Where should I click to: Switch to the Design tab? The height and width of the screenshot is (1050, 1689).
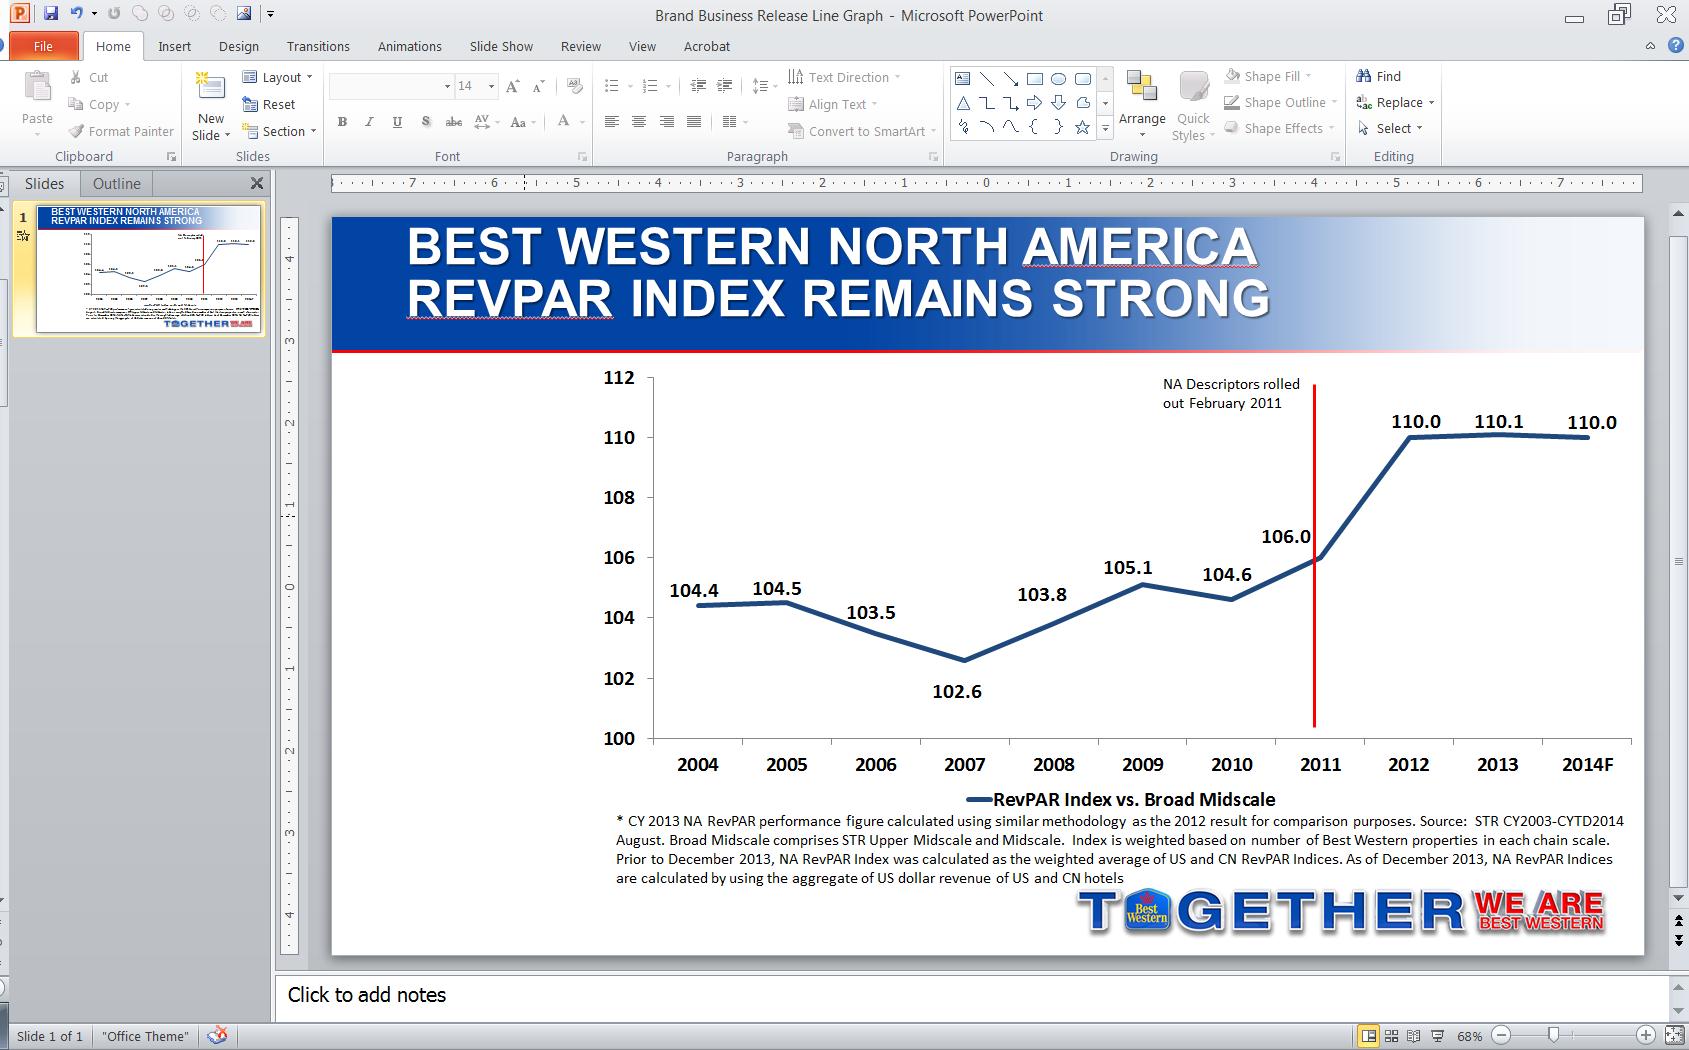[x=239, y=46]
